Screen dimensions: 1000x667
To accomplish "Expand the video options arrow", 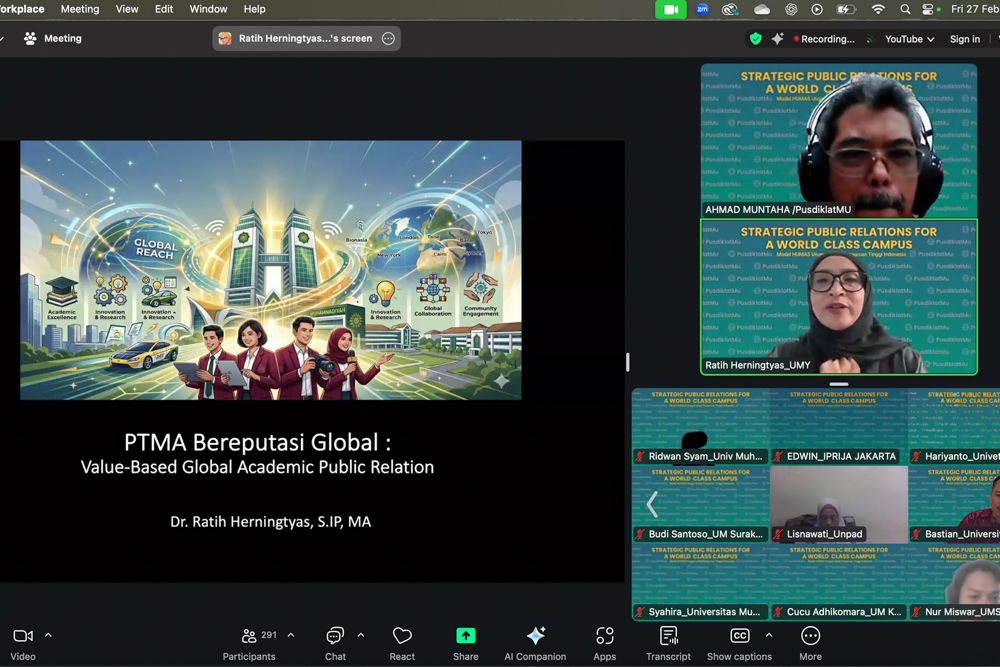I will pyautogui.click(x=48, y=635).
